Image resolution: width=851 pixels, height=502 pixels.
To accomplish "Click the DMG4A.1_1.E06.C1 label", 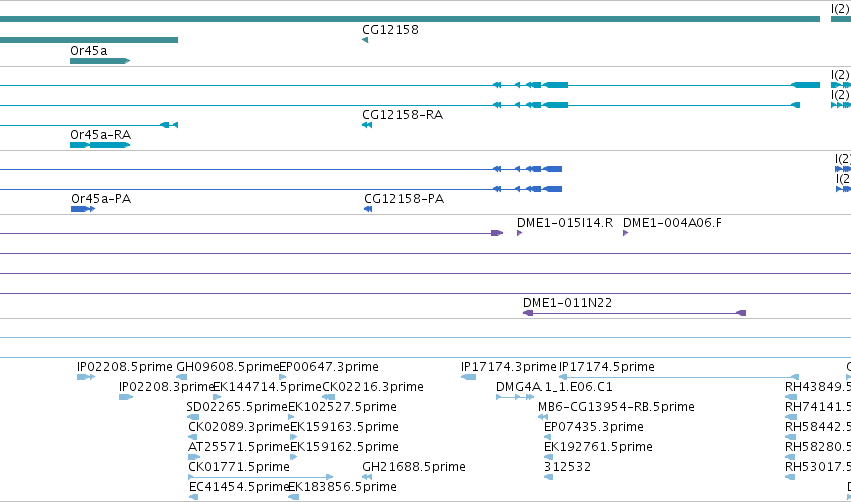I will (x=554, y=387).
